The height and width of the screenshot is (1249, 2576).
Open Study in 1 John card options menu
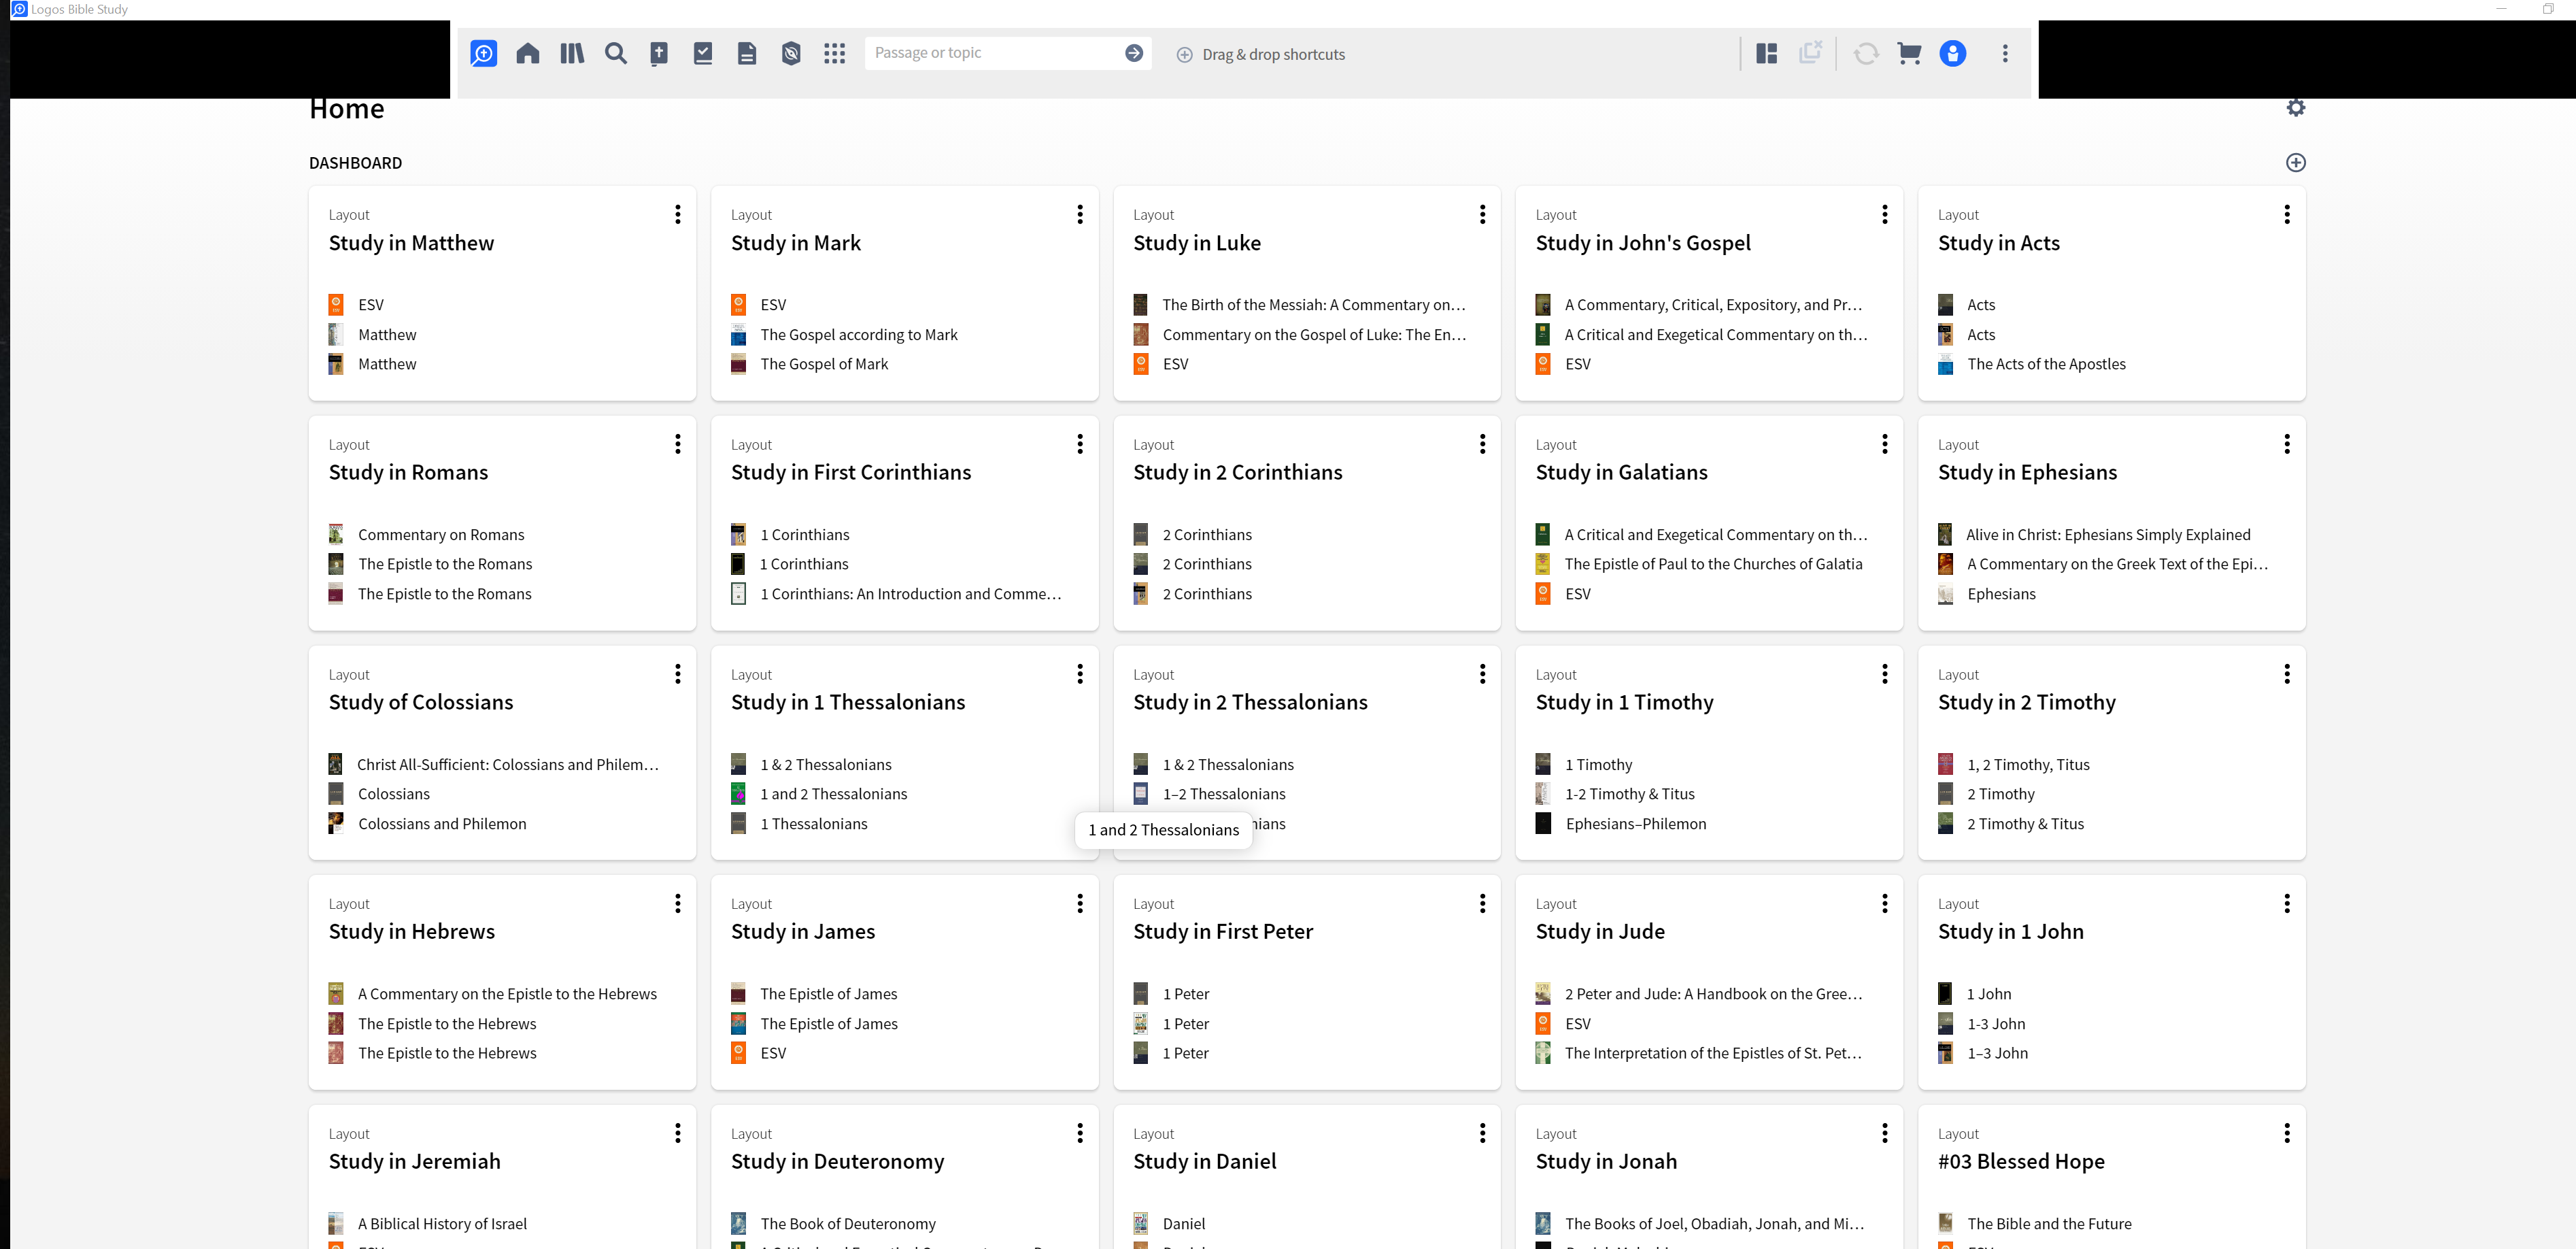pyautogui.click(x=2286, y=904)
